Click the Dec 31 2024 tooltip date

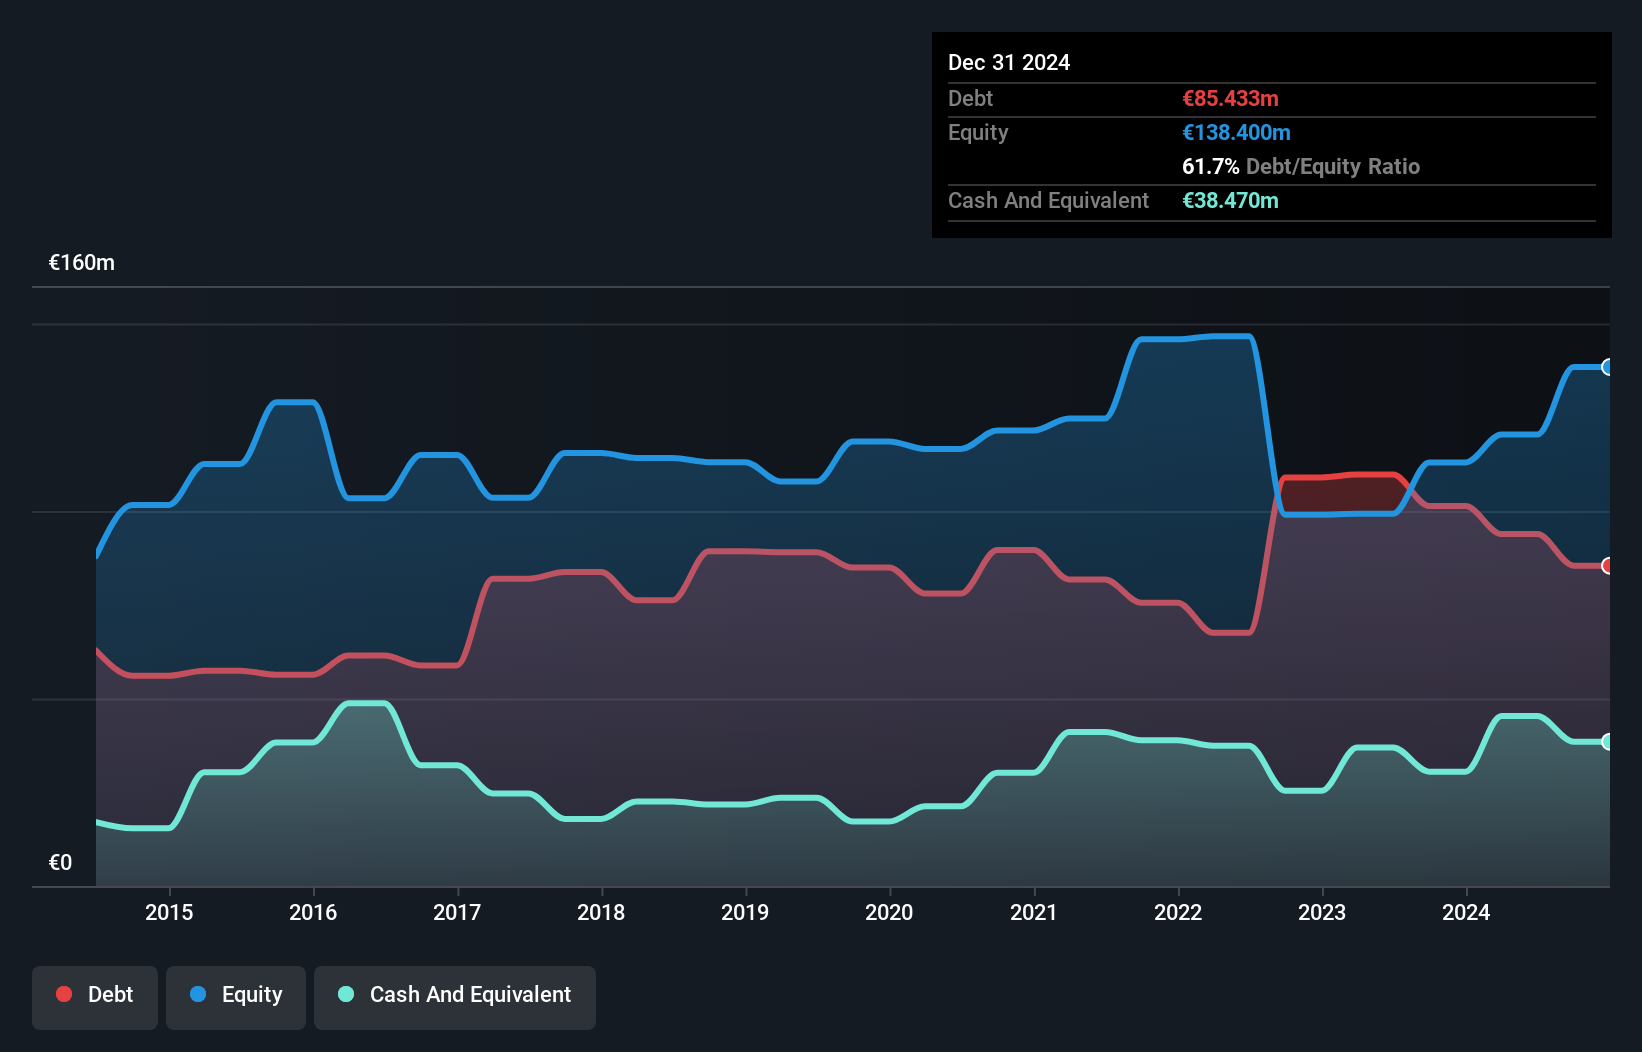pyautogui.click(x=1009, y=62)
